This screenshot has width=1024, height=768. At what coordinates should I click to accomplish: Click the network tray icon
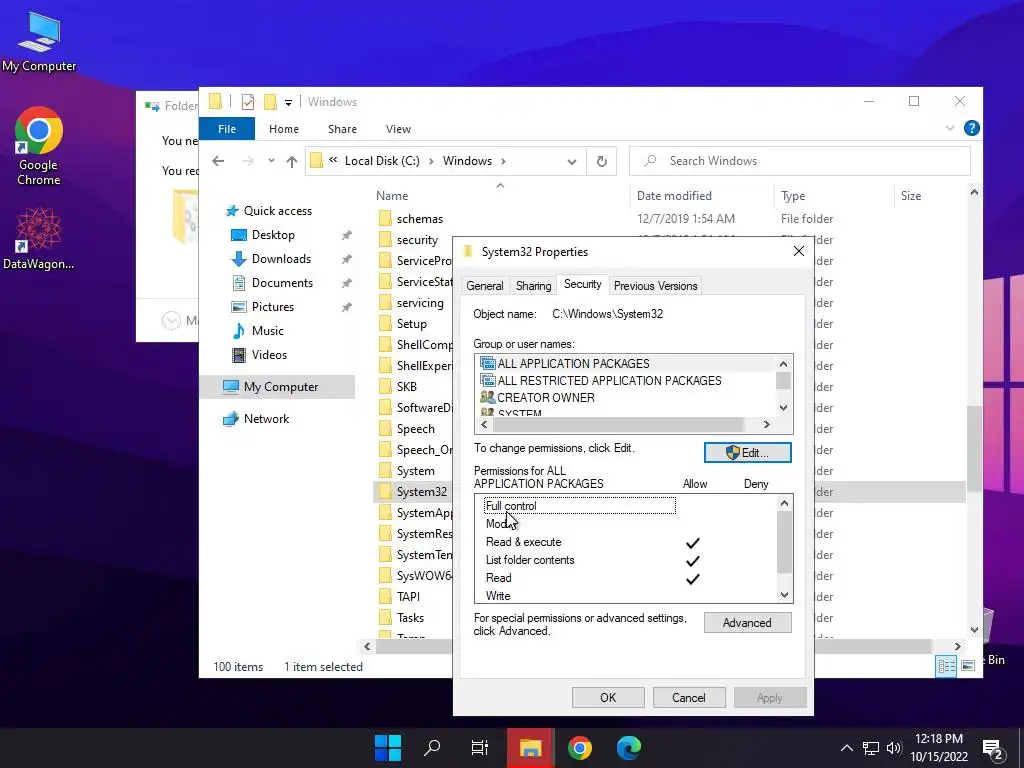click(871, 748)
